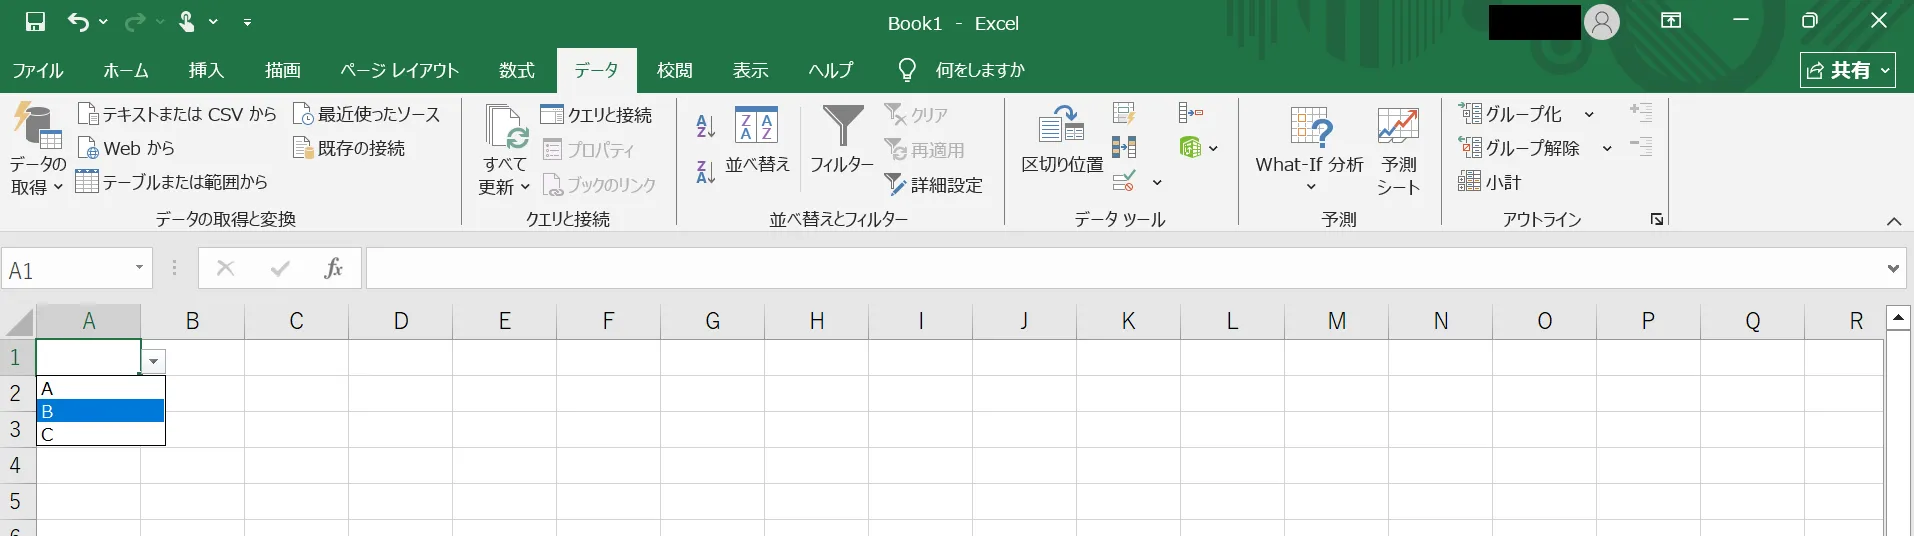This screenshot has width=1914, height=536.
Task: Click the sort descending Z-to-A icon
Action: (x=706, y=172)
